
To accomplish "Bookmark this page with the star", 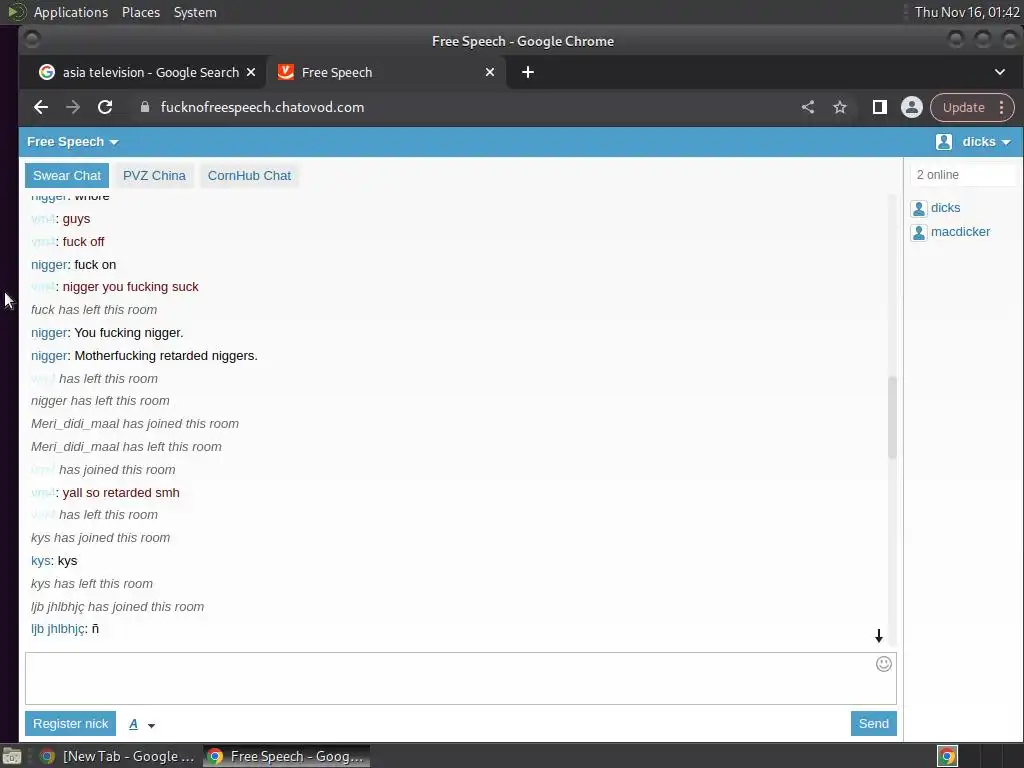I will pos(840,107).
